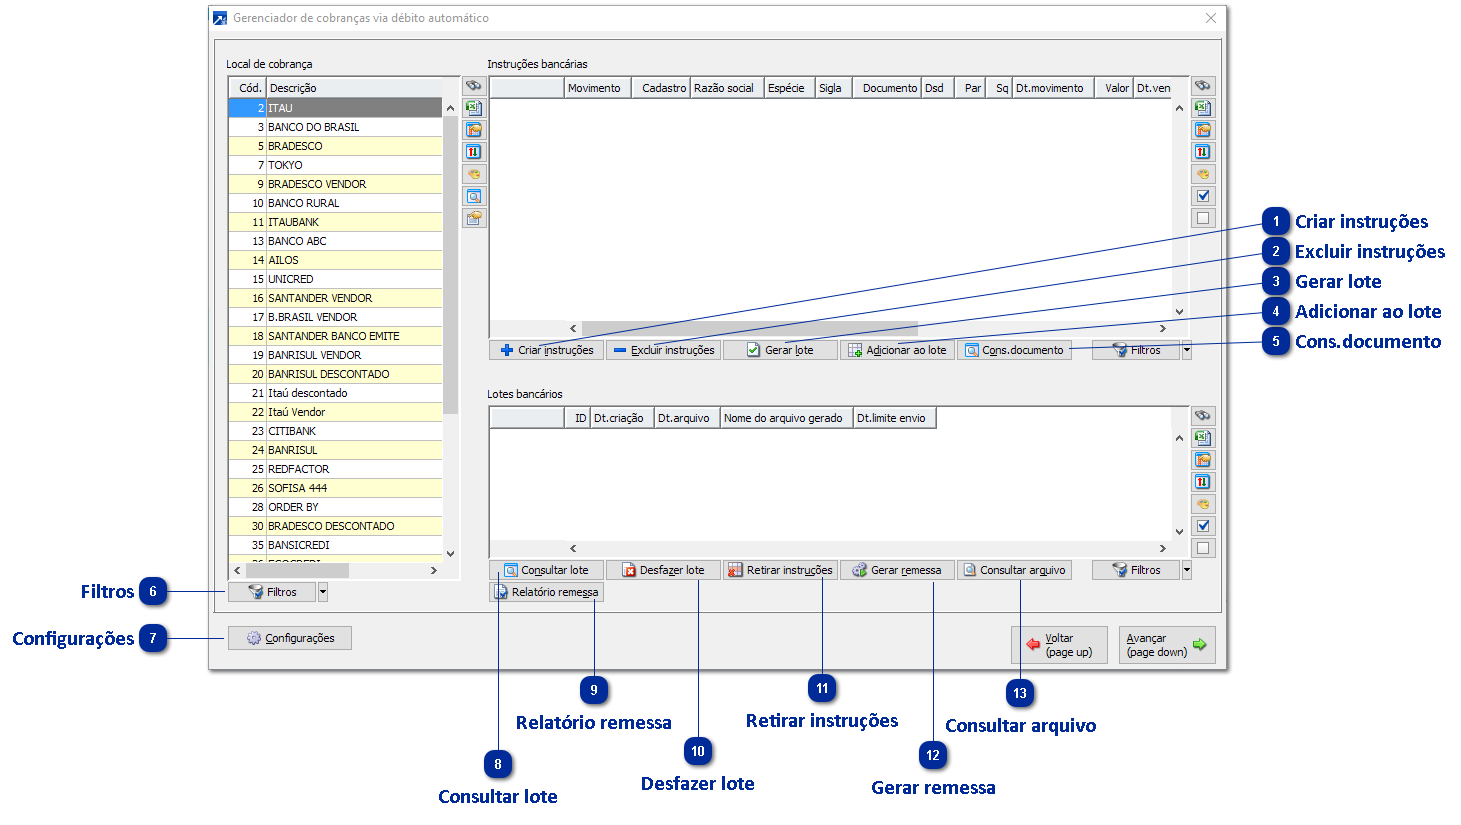Viewport: 1461px width, 825px height.
Task: Click the bank list vertical scrollbar track
Action: click(450, 480)
